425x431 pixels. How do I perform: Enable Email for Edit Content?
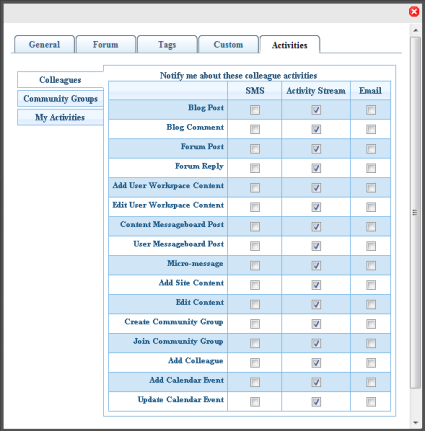371,304
